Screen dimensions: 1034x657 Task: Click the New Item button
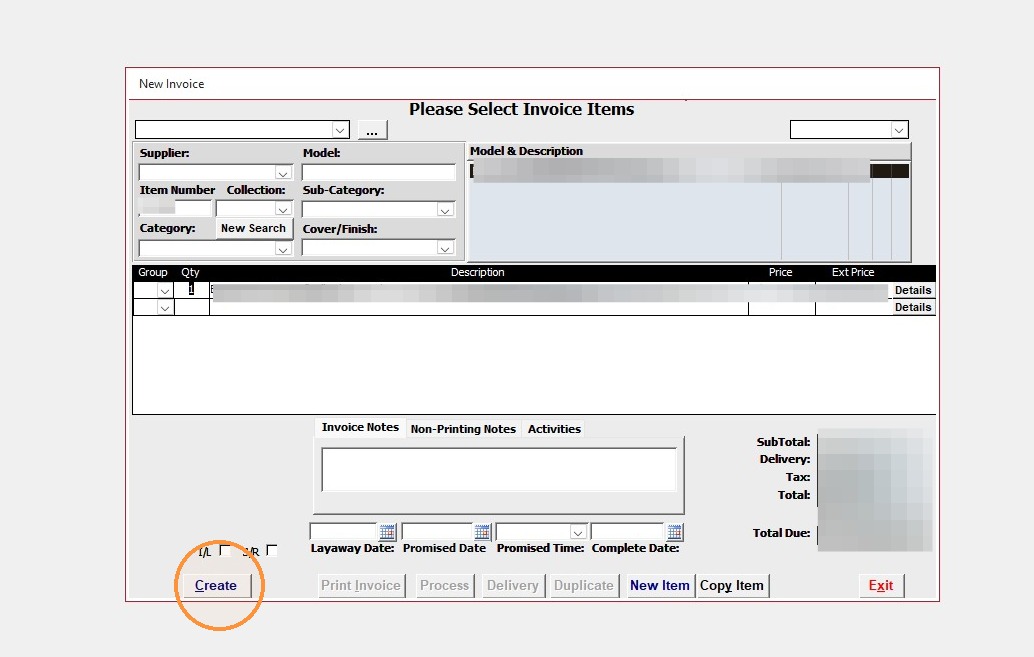coord(659,585)
